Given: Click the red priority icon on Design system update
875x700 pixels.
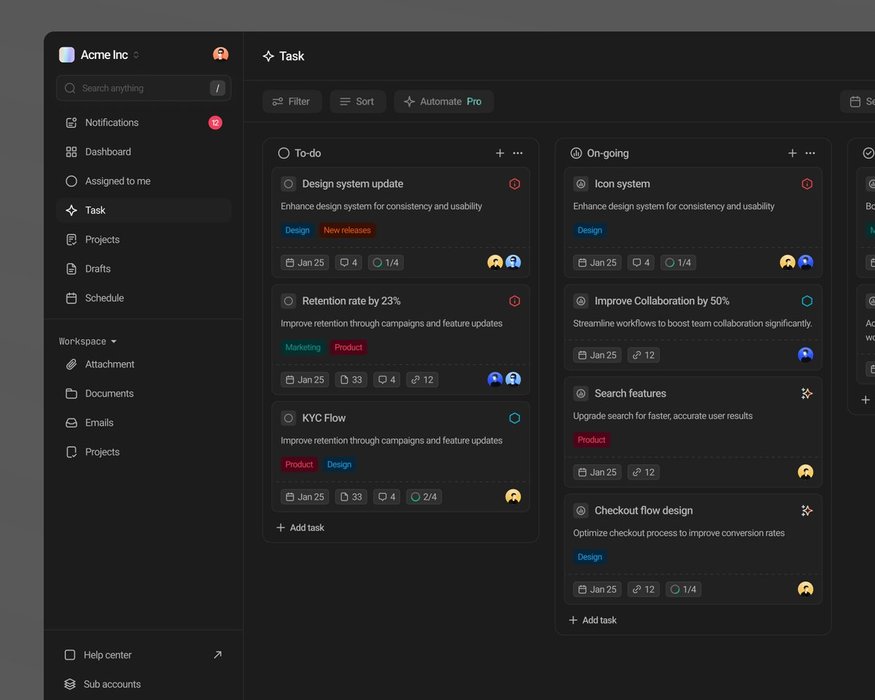Looking at the screenshot, I should (x=514, y=184).
